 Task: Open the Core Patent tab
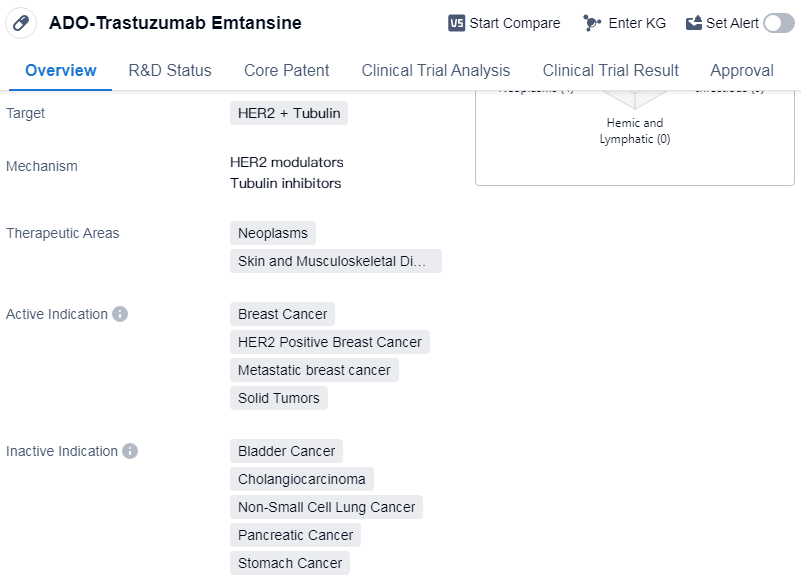click(x=286, y=70)
